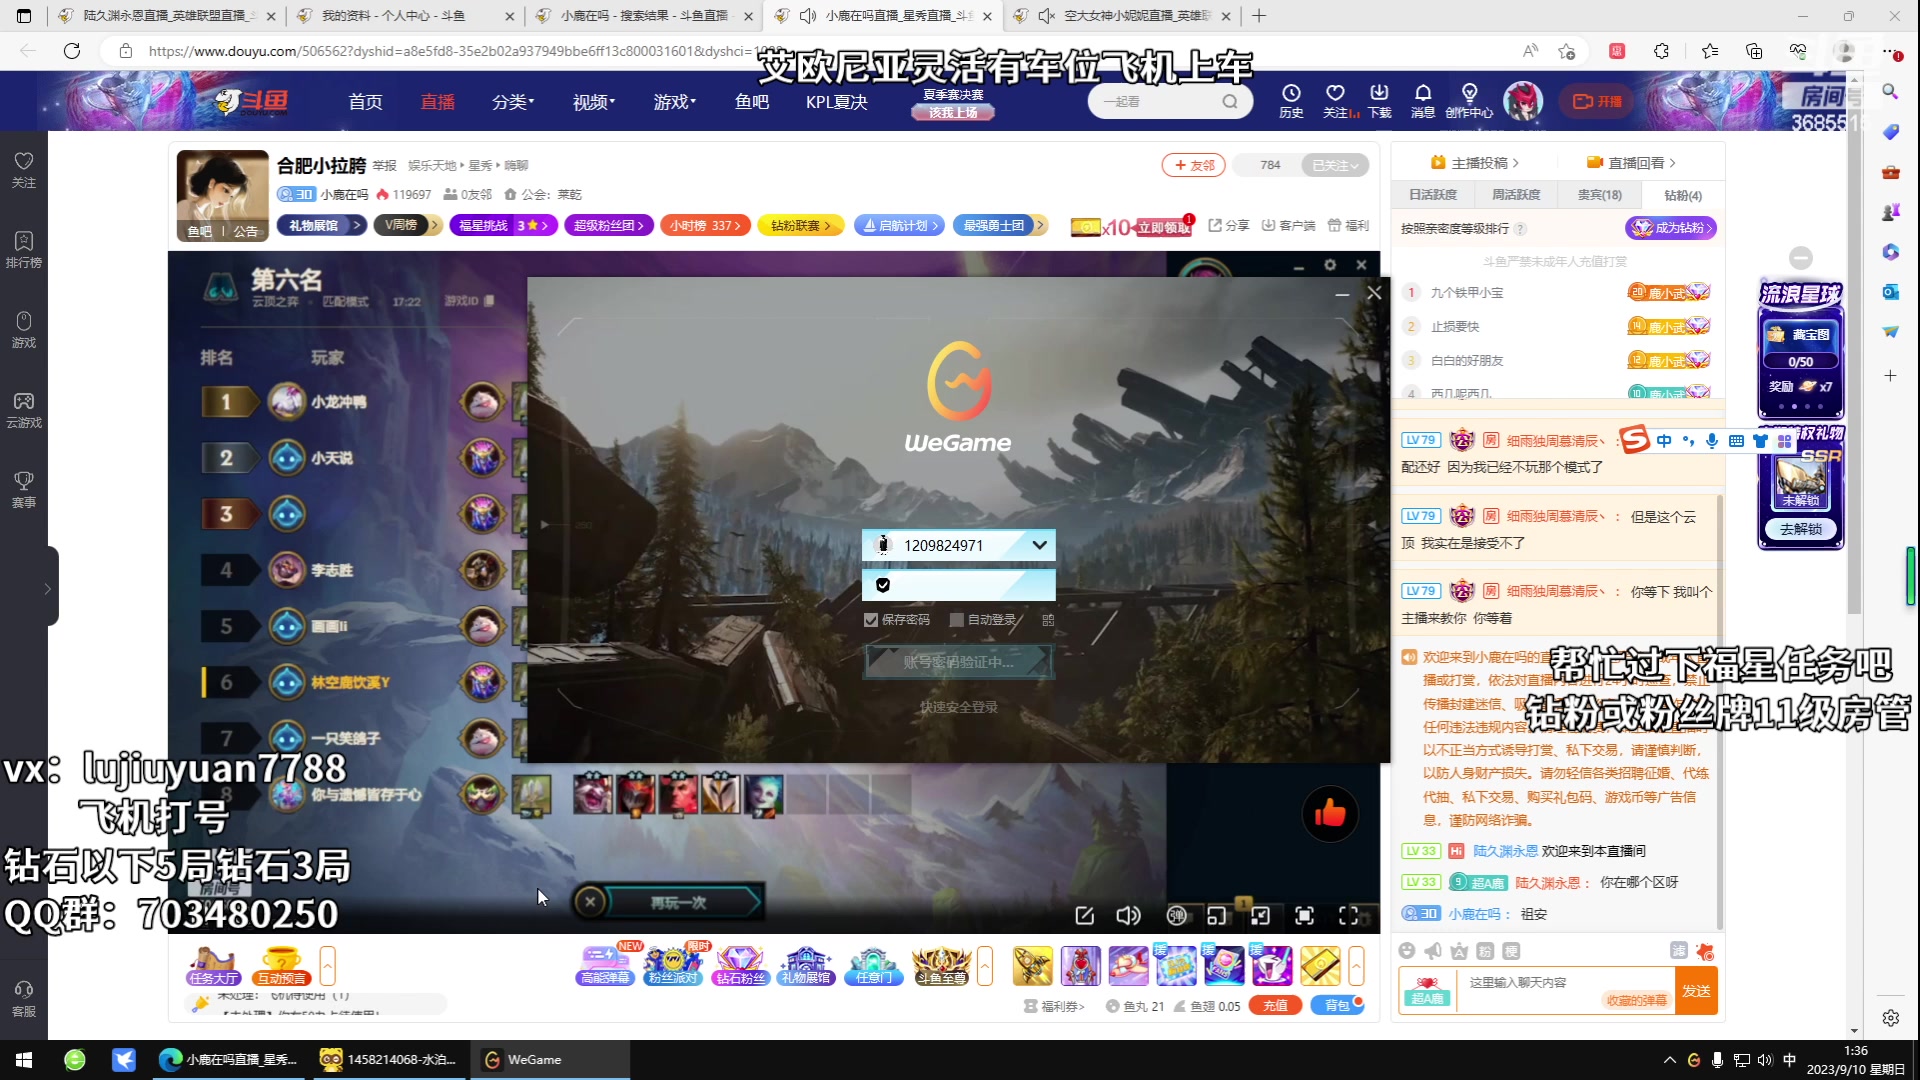This screenshot has width=1920, height=1080.
Task: Click the megaphone broadcast icon in chat
Action: pos(1433,950)
